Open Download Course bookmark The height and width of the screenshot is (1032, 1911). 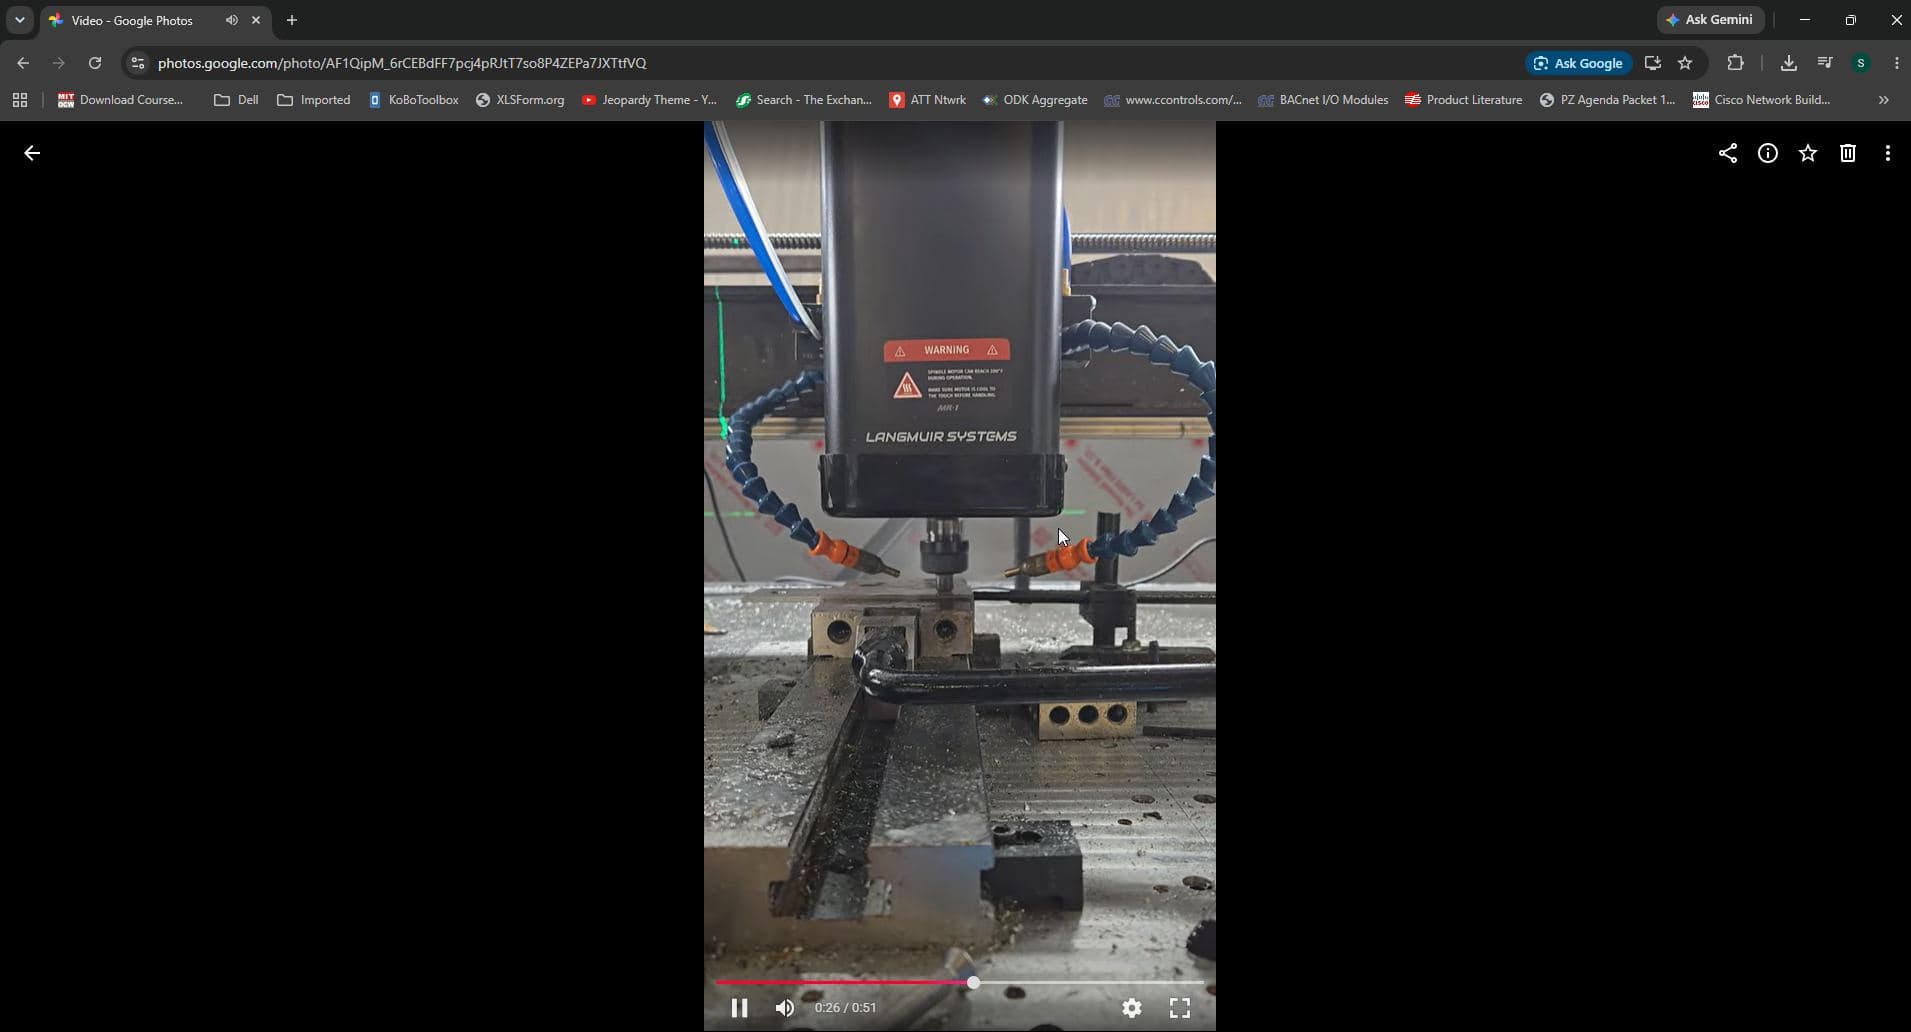coord(121,100)
